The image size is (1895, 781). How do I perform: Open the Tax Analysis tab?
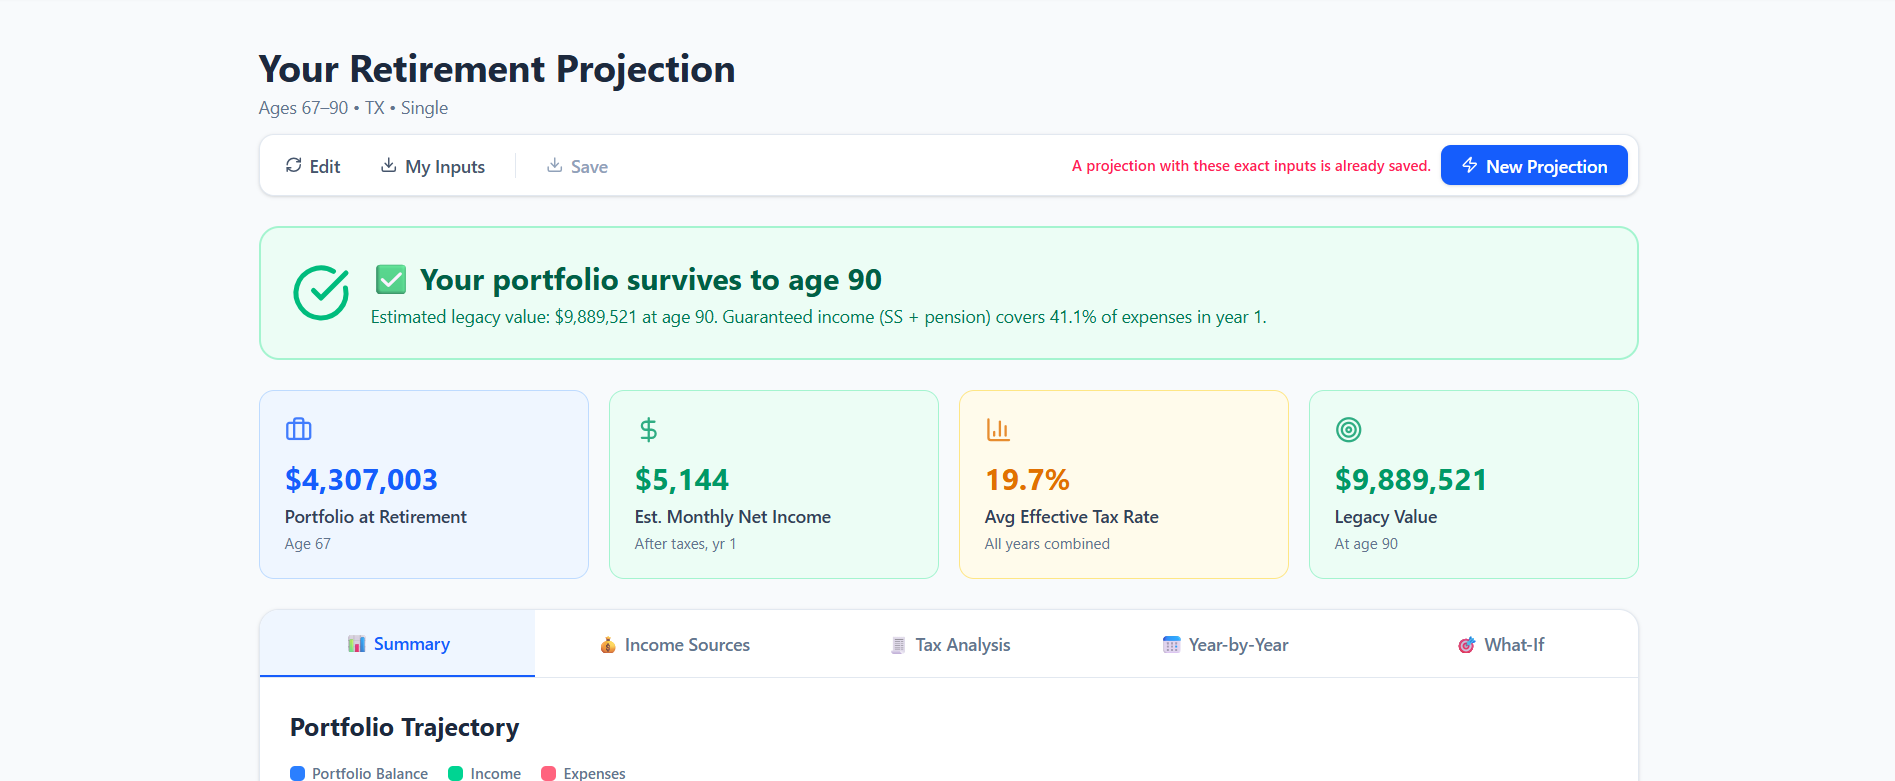coord(951,645)
